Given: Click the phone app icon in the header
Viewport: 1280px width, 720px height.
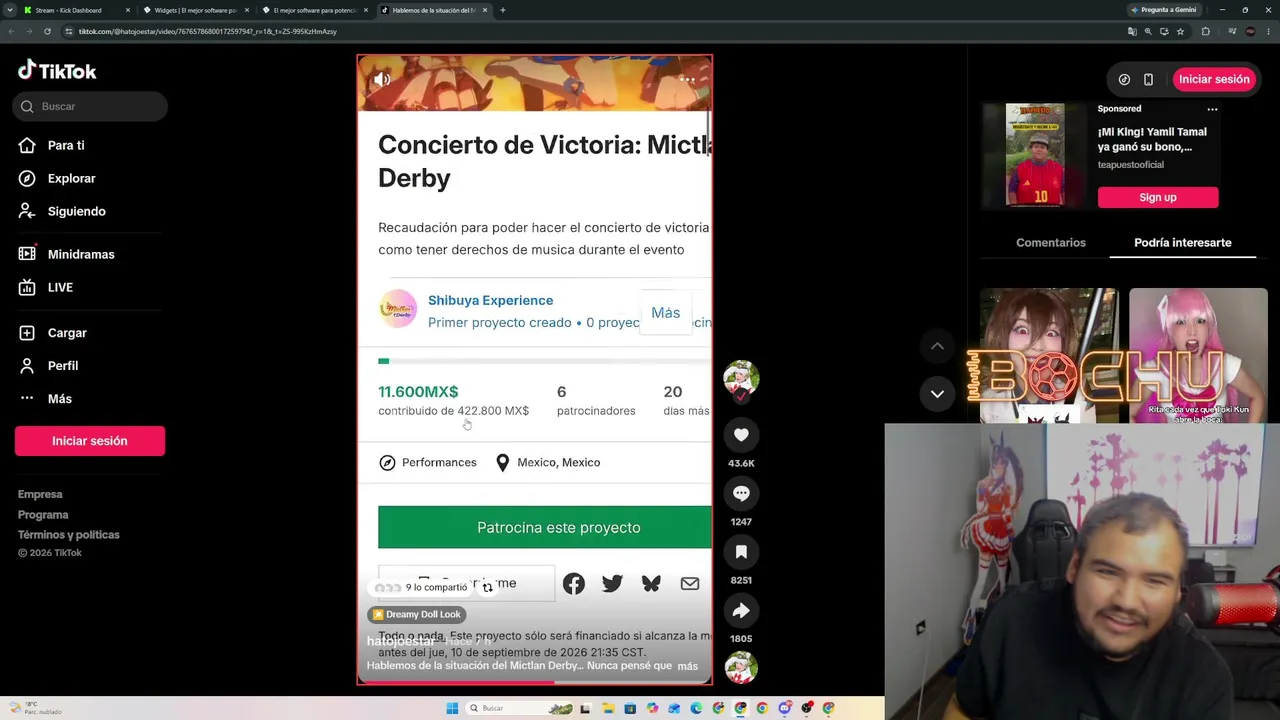Looking at the screenshot, I should 1148,79.
